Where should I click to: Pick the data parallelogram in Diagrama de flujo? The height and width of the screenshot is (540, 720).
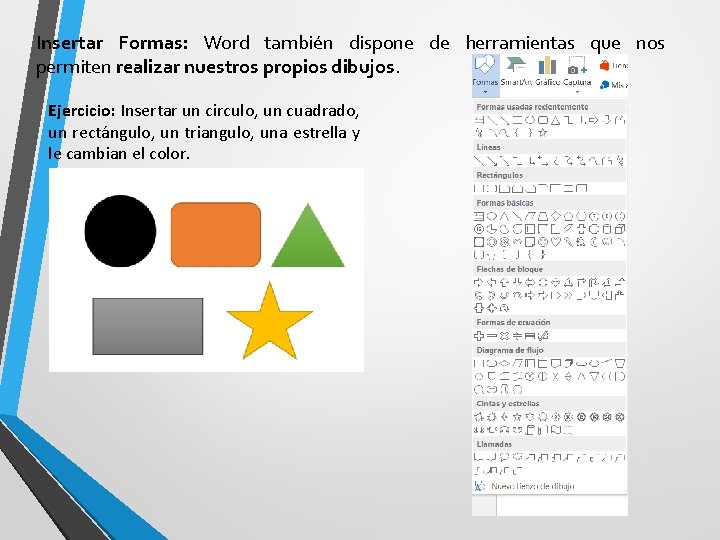click(518, 363)
